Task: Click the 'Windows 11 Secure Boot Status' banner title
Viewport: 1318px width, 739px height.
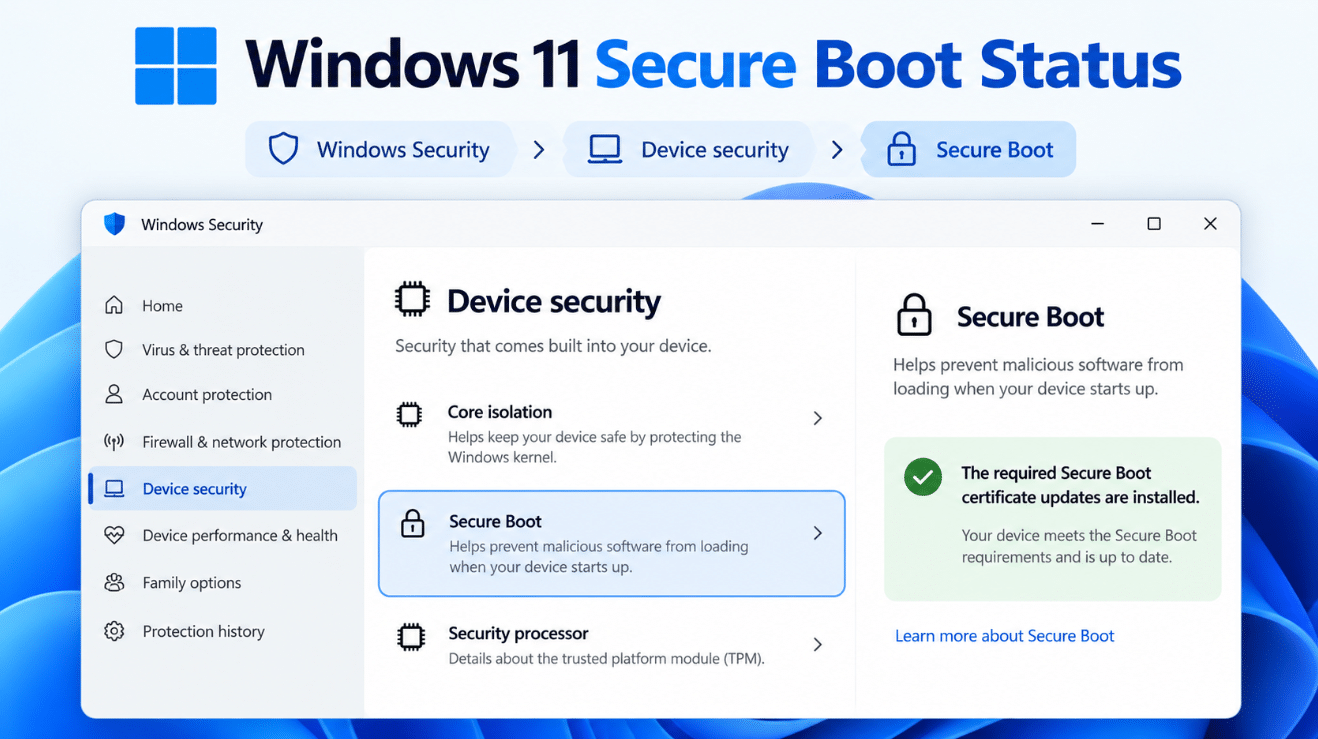Action: point(713,64)
